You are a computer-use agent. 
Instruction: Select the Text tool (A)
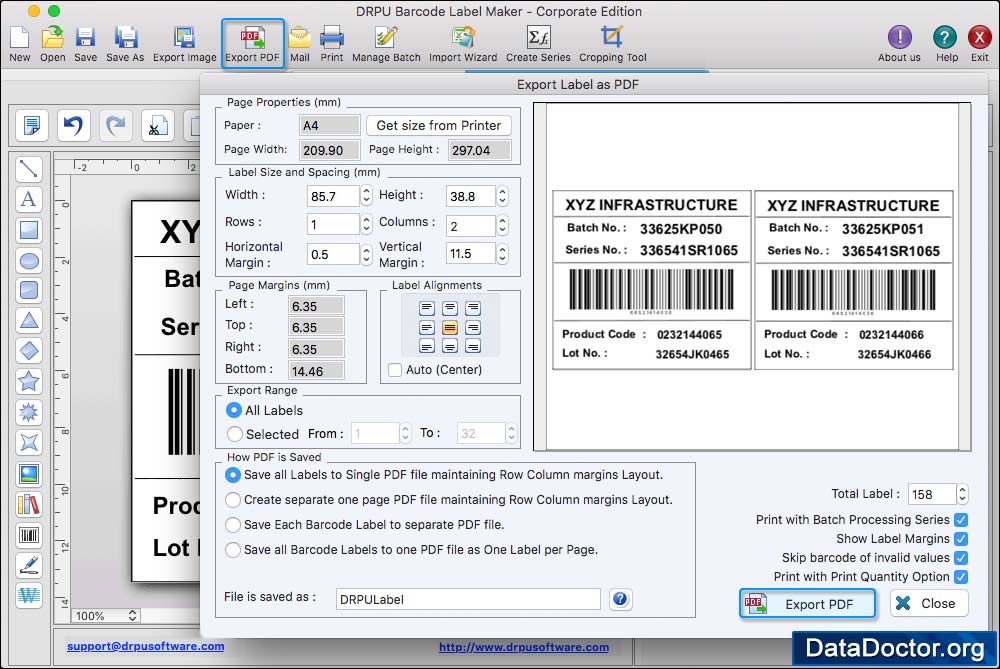point(29,199)
